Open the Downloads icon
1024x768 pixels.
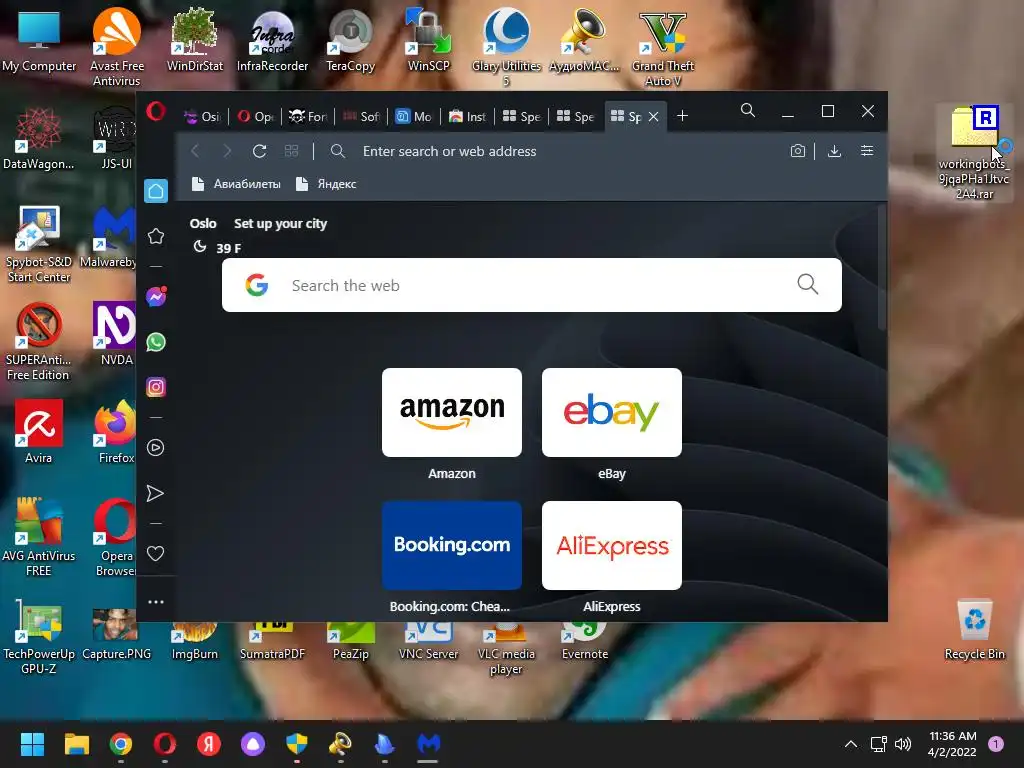click(834, 152)
